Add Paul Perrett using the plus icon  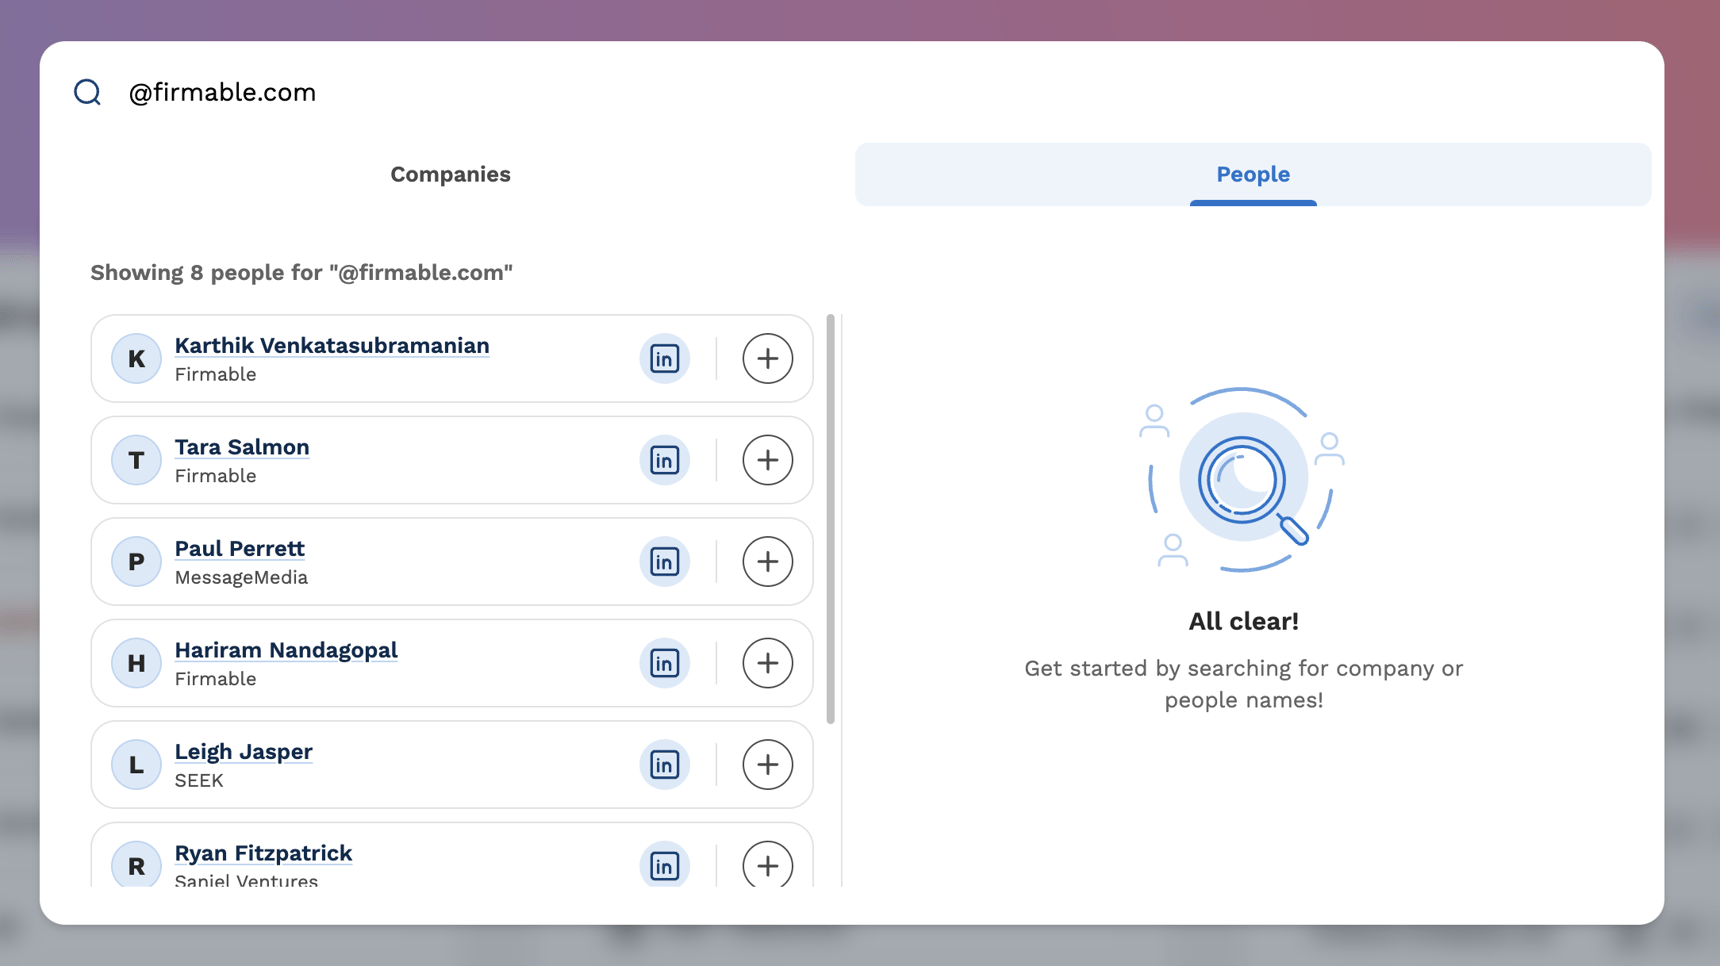pyautogui.click(x=767, y=562)
